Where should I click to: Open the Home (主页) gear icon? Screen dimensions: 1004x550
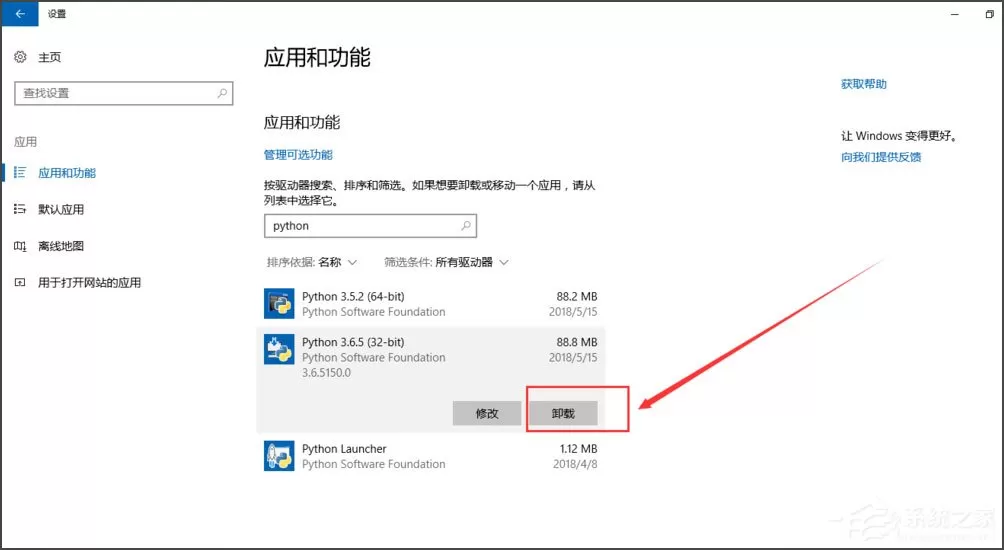[x=20, y=57]
